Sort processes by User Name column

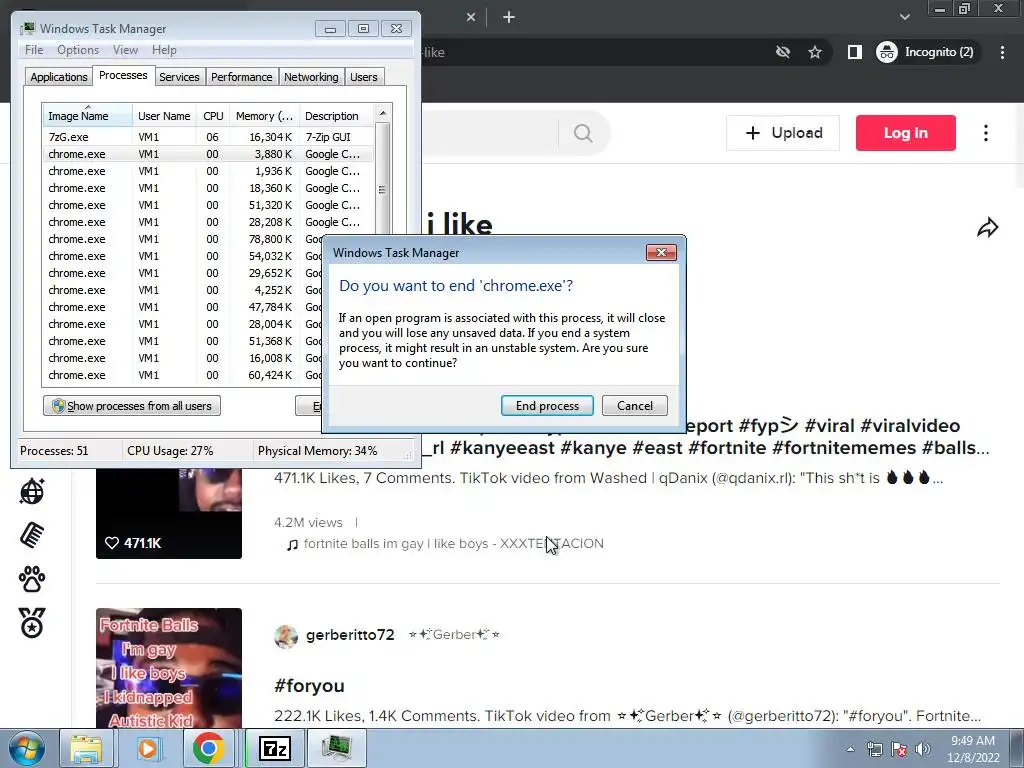click(x=164, y=116)
